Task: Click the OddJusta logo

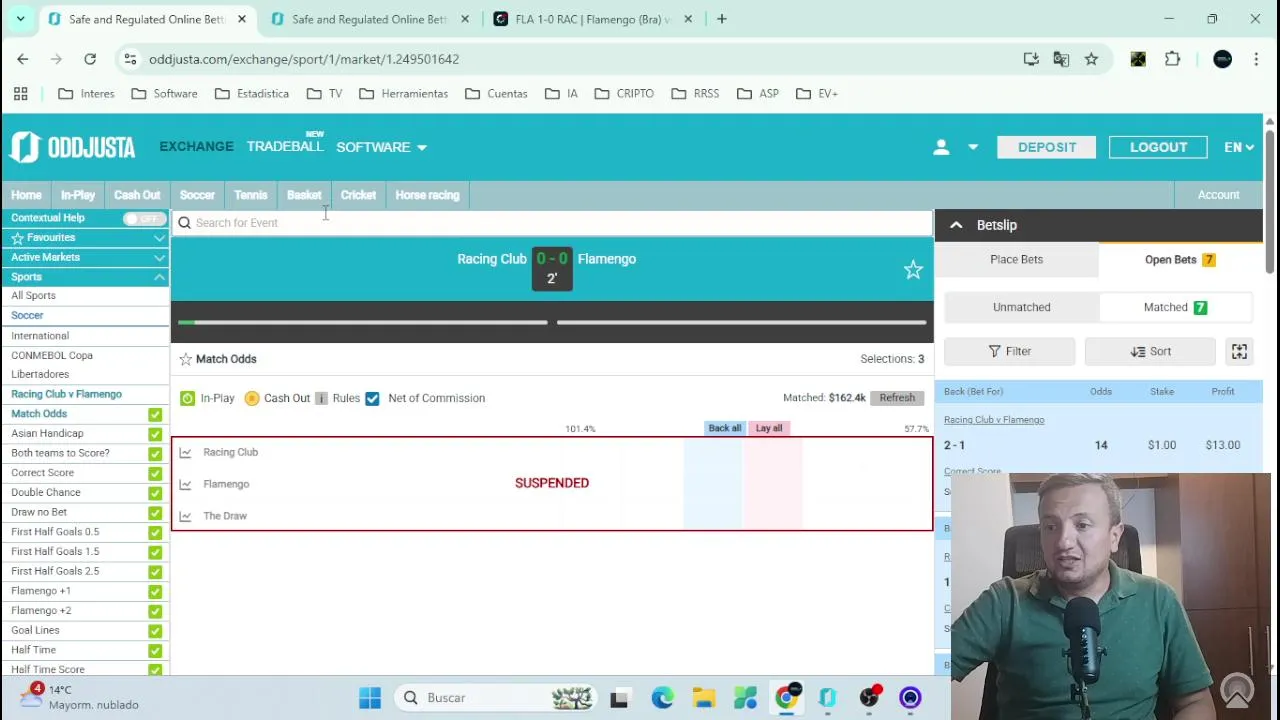Action: (72, 147)
